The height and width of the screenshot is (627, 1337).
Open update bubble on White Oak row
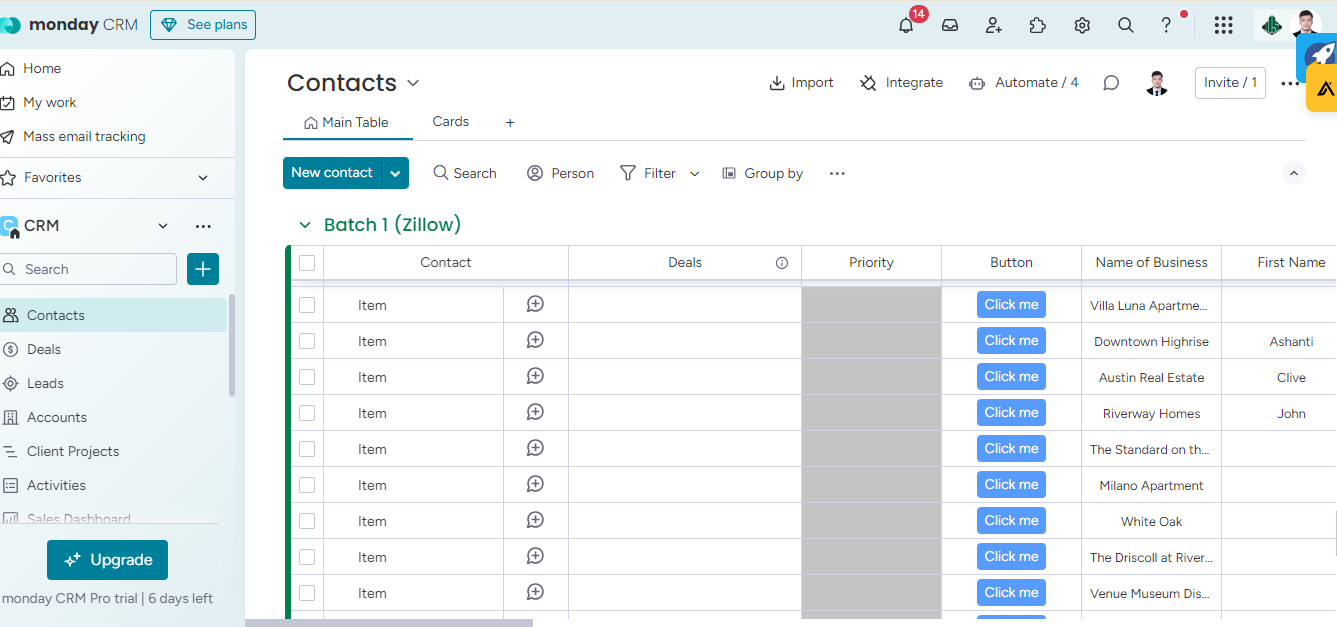[x=535, y=520]
